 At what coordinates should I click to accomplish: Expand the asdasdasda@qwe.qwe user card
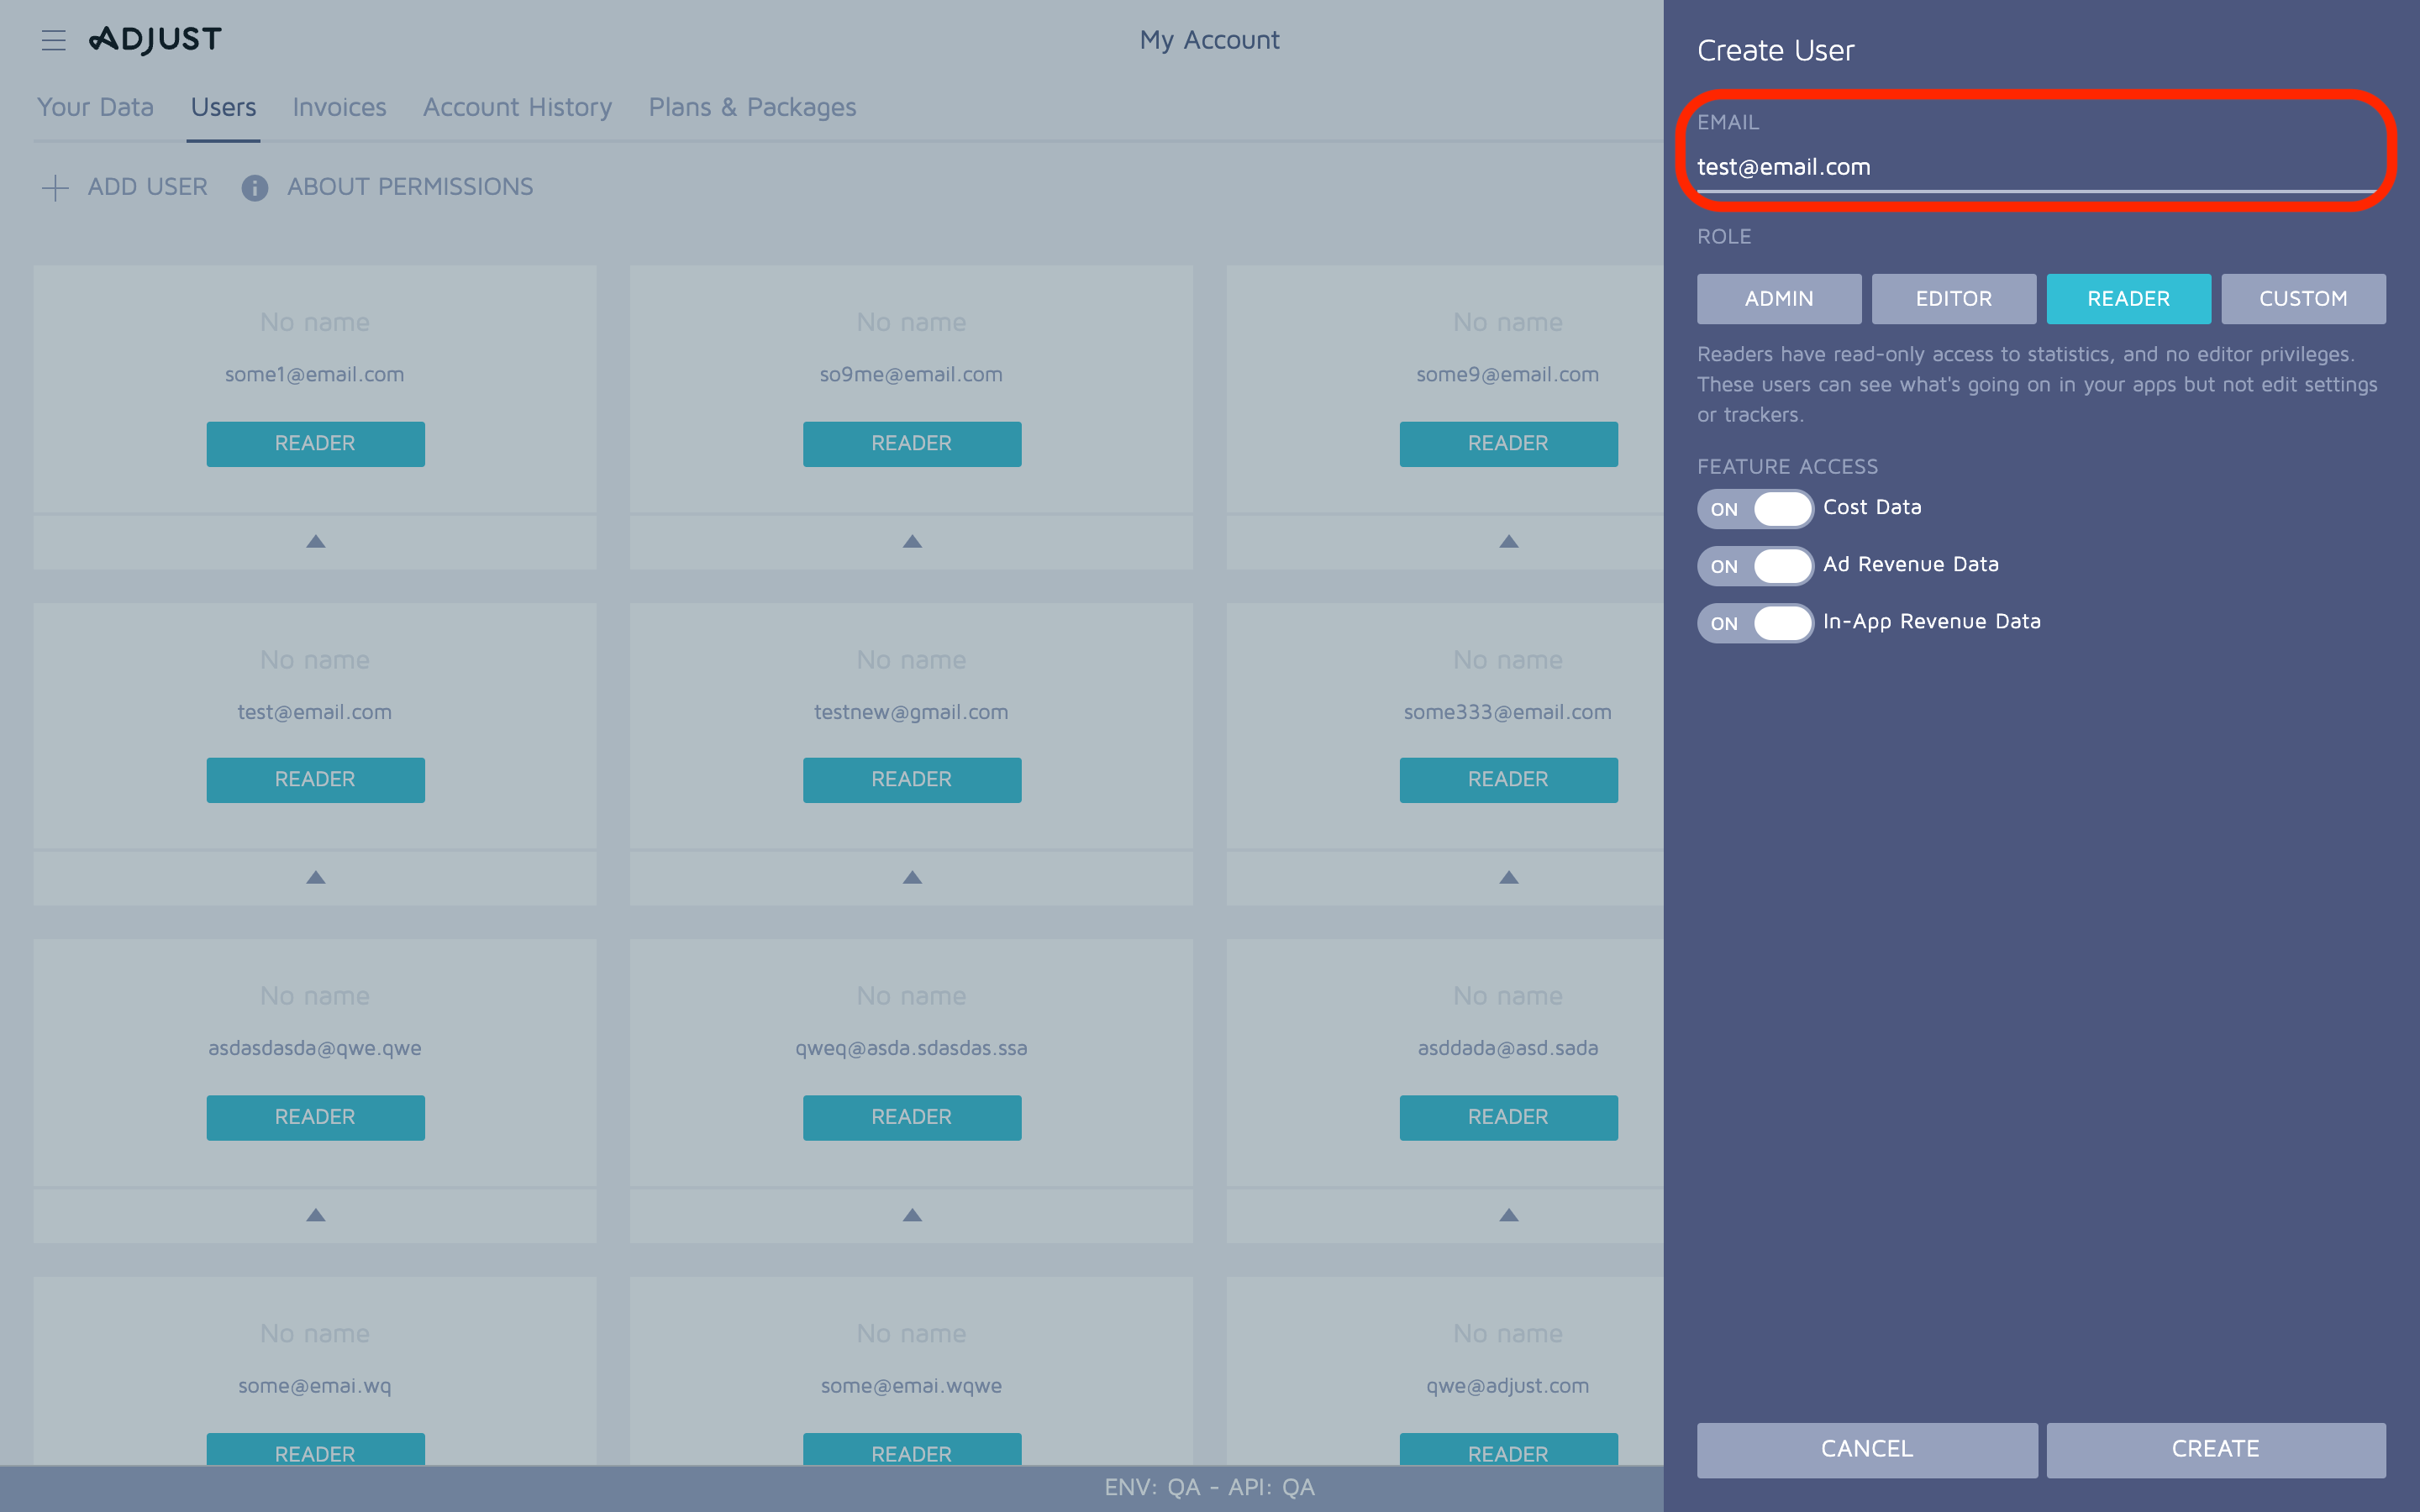[x=315, y=1212]
